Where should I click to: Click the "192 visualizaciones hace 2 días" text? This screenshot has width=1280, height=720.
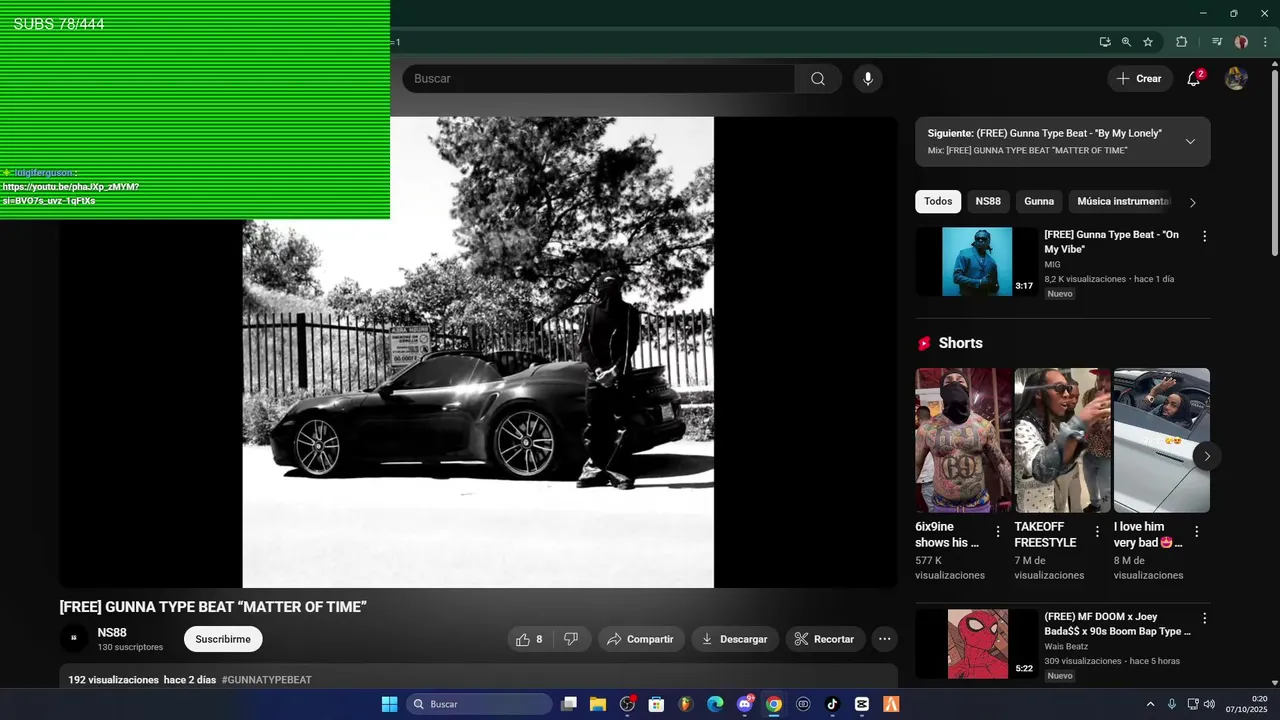tap(142, 680)
